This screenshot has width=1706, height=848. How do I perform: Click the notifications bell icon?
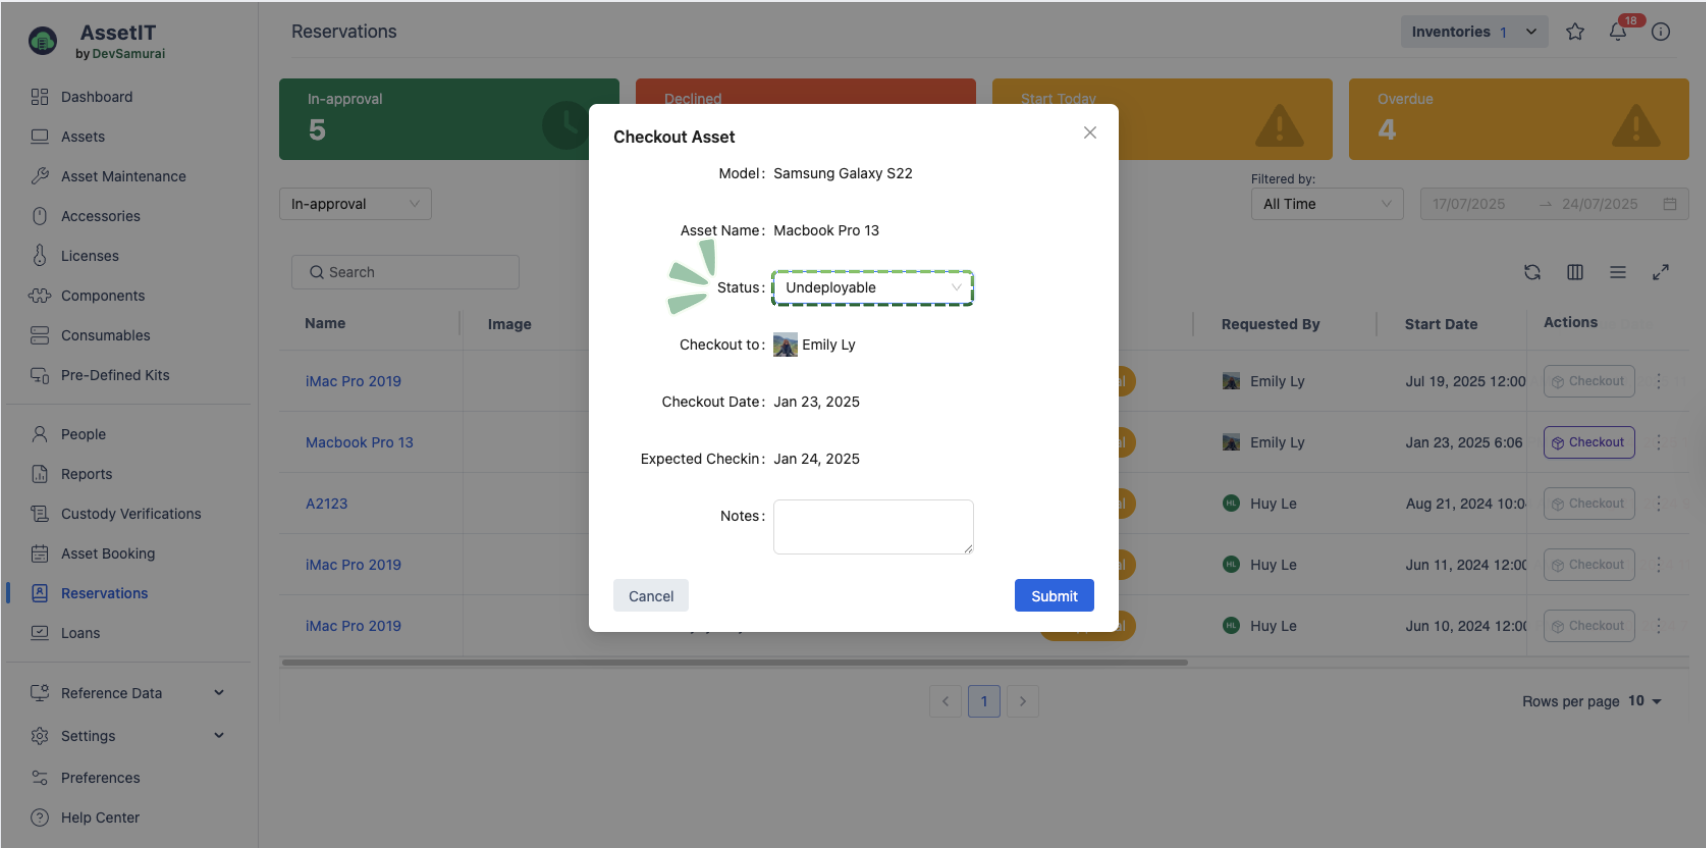pos(1617,32)
